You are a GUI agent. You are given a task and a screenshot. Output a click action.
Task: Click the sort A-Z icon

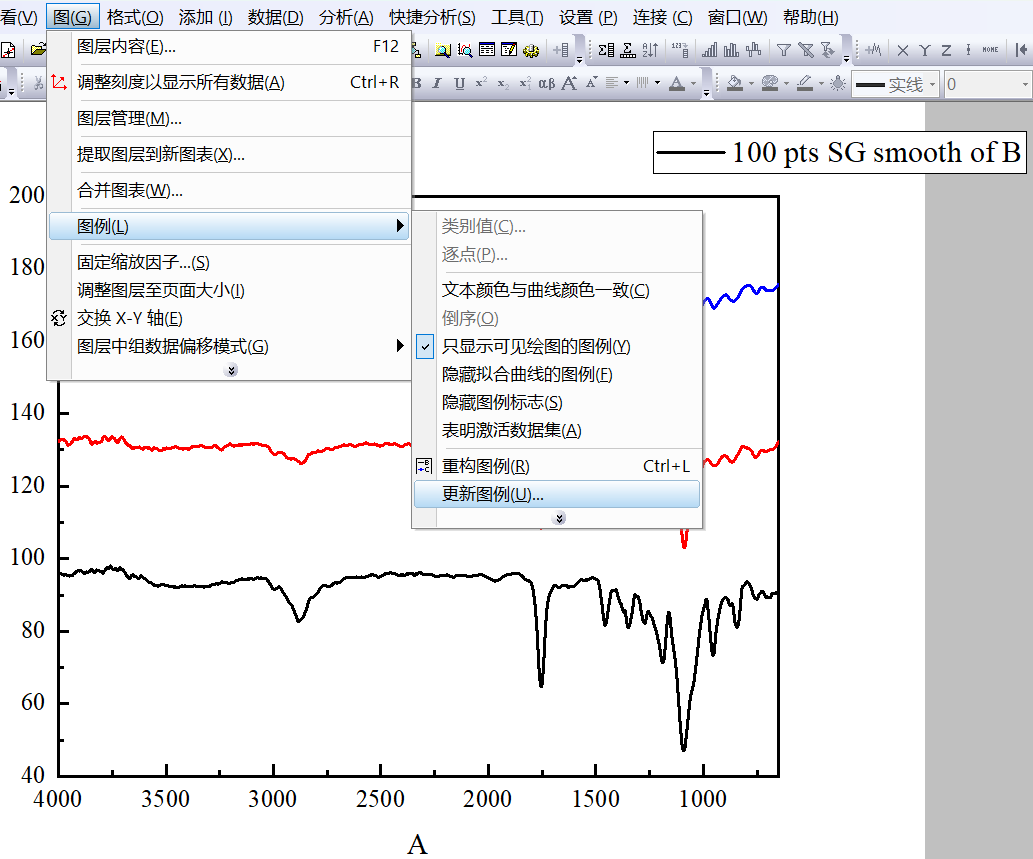tap(650, 50)
